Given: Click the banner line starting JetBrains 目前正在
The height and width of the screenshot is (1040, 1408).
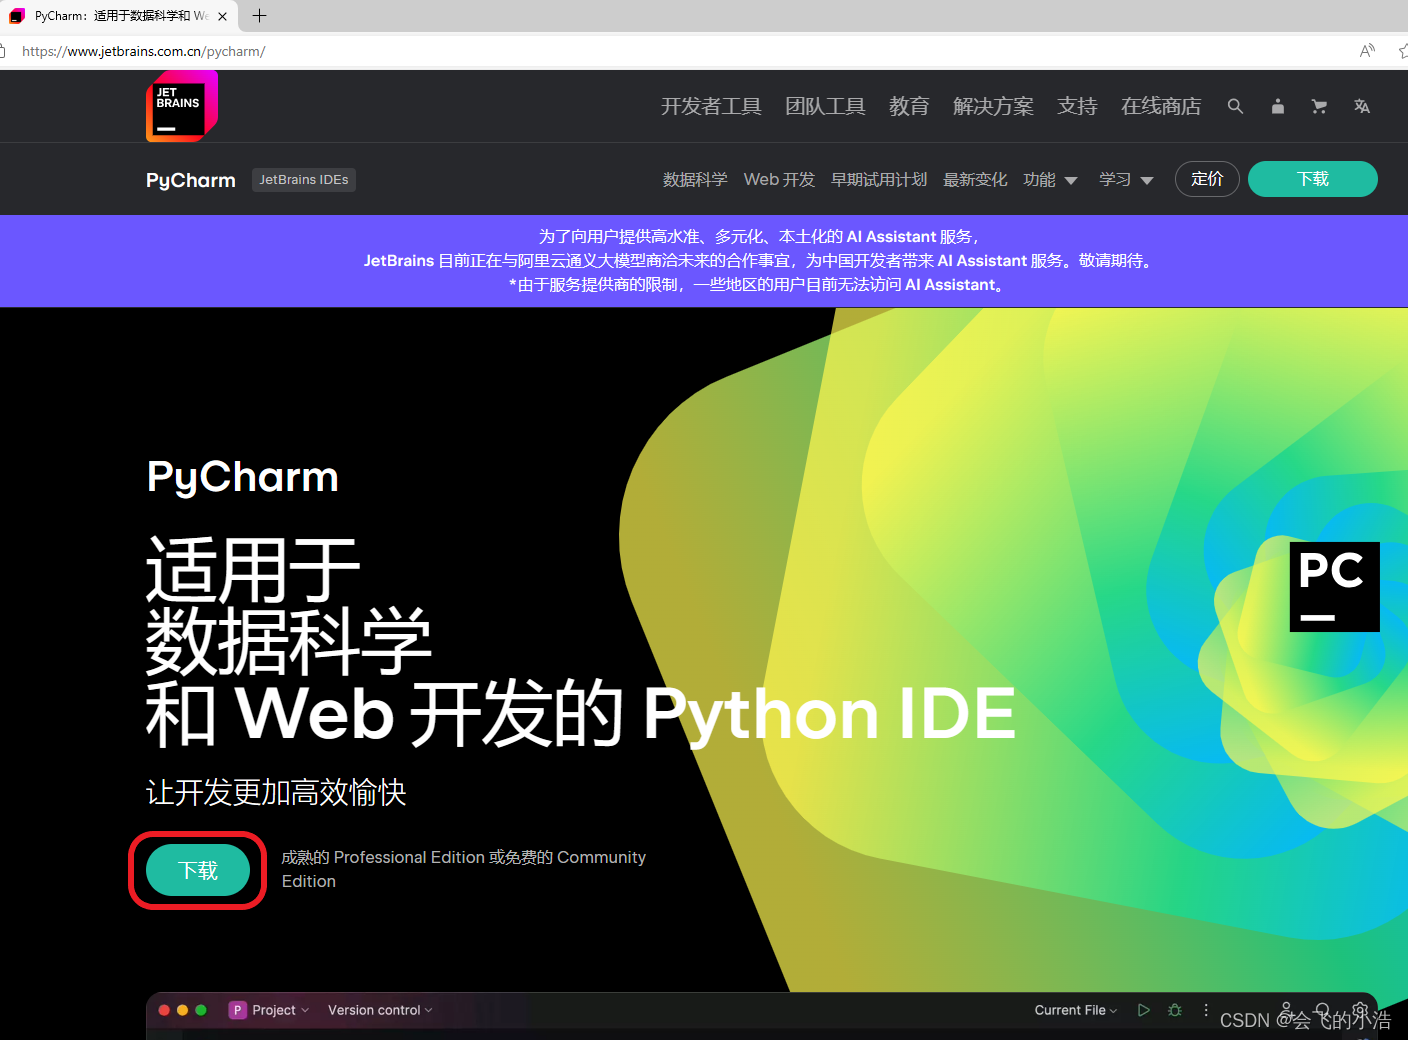Looking at the screenshot, I should tap(760, 260).
